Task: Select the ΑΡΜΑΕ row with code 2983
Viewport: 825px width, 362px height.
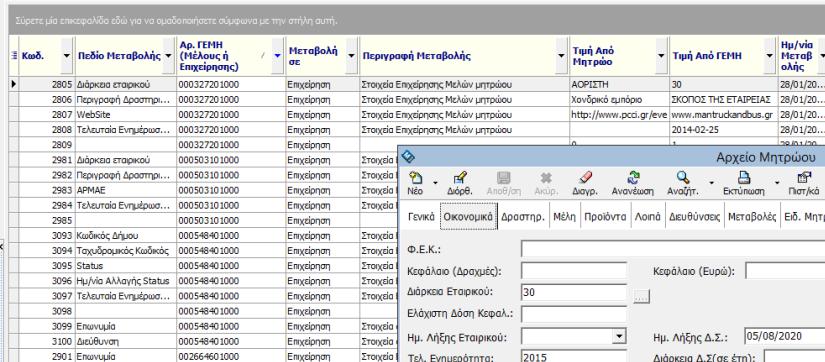Action: tap(203, 190)
